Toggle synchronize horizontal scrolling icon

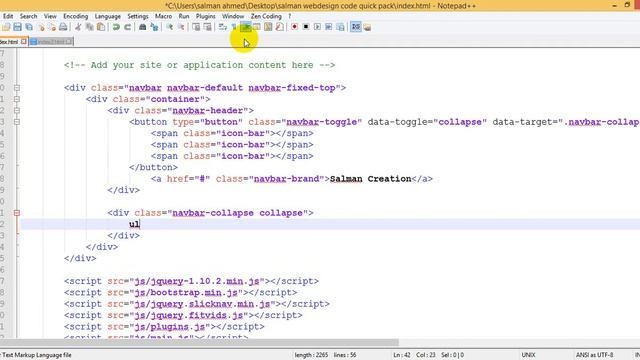pyautogui.click(x=207, y=27)
